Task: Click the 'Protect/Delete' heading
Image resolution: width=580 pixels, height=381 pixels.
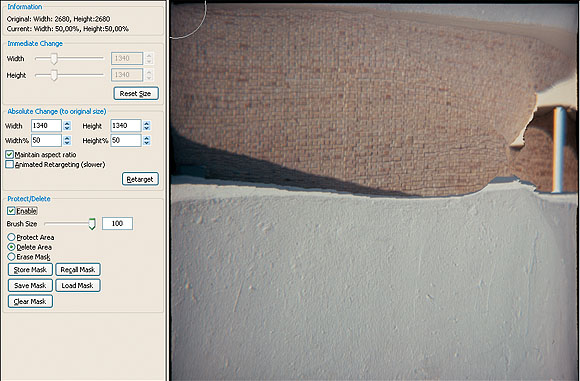Action: (x=29, y=199)
